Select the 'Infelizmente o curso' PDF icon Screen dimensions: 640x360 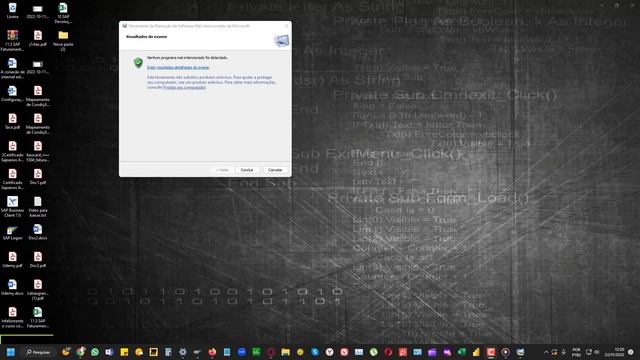point(12,318)
